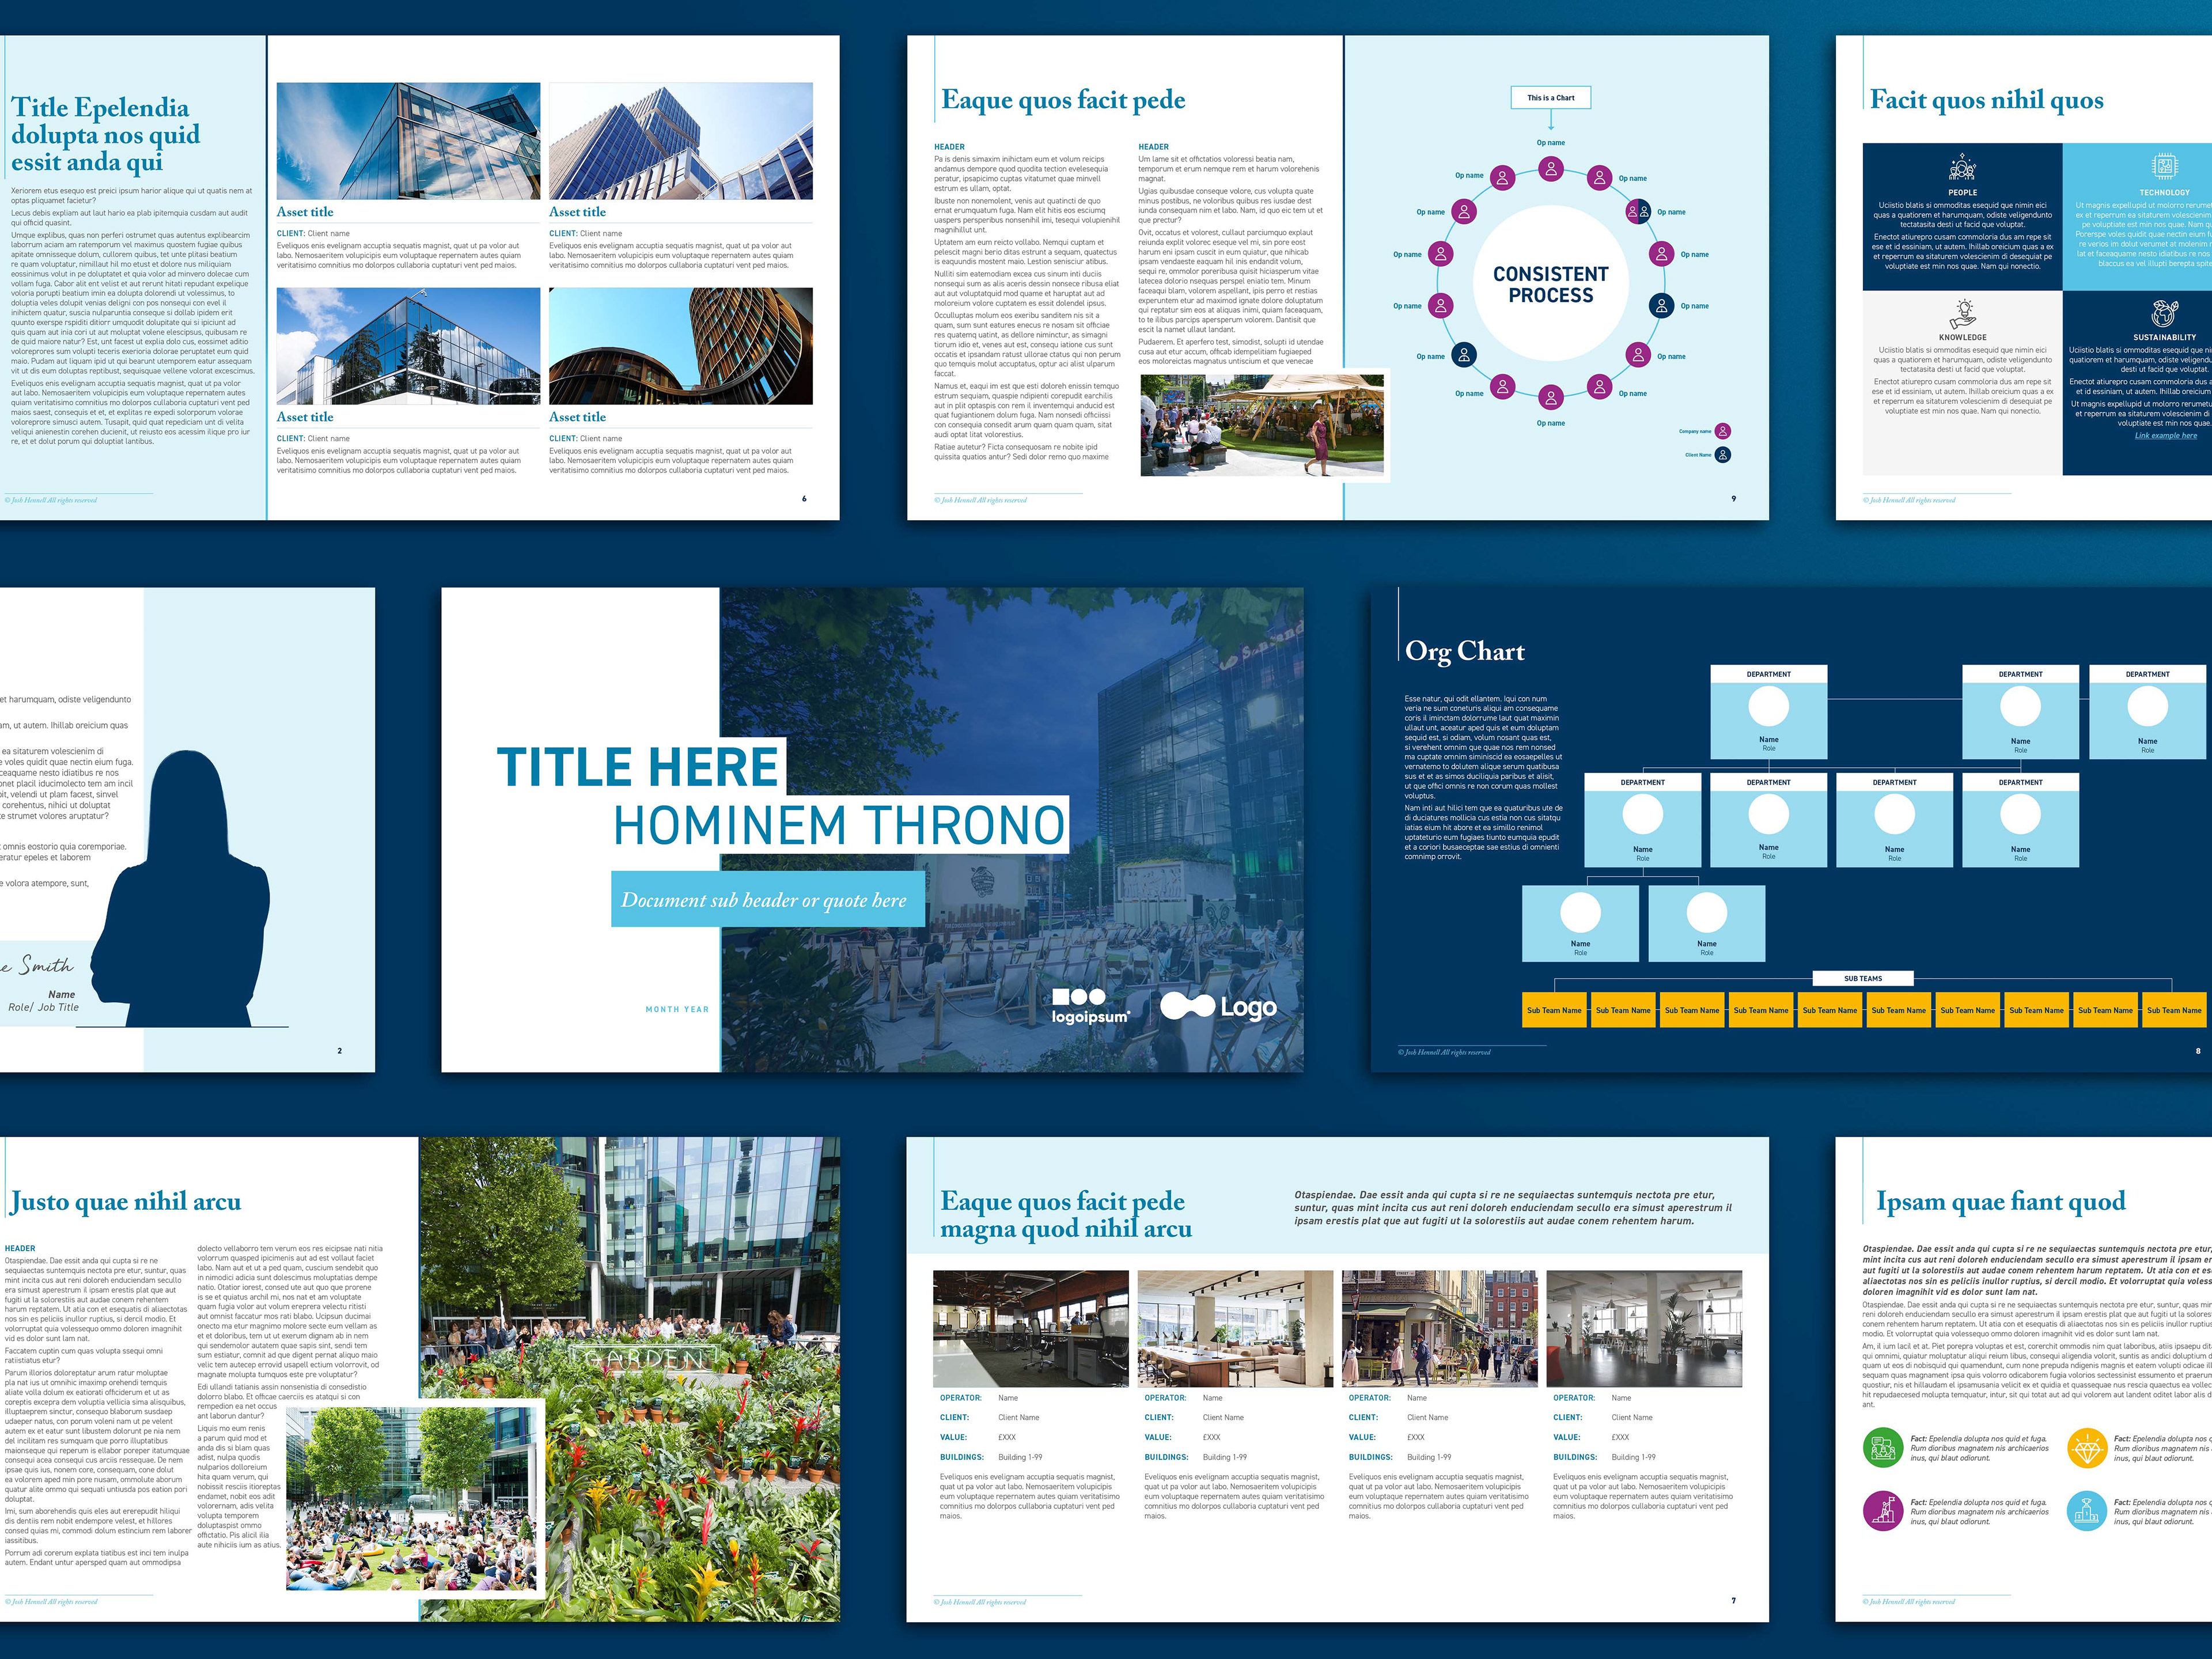Click the 'This is a Chart' box
The image size is (2212, 1659).
click(x=1550, y=98)
